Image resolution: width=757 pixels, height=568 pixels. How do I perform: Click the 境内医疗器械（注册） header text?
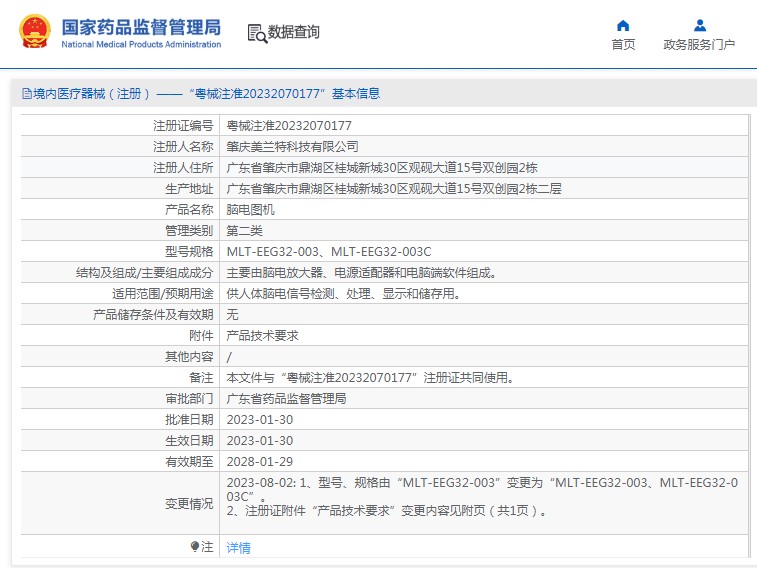click(x=92, y=94)
